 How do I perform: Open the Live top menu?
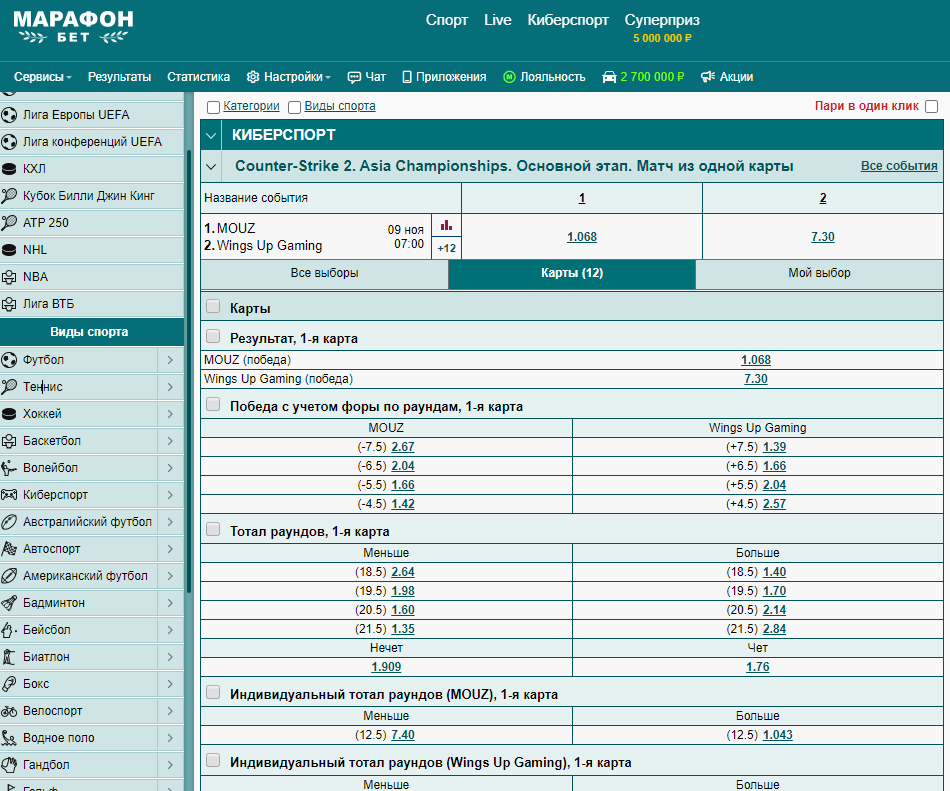[497, 20]
